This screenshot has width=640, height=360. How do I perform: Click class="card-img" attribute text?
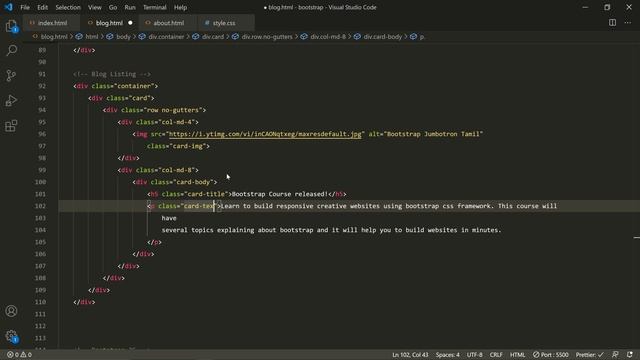coord(178,146)
